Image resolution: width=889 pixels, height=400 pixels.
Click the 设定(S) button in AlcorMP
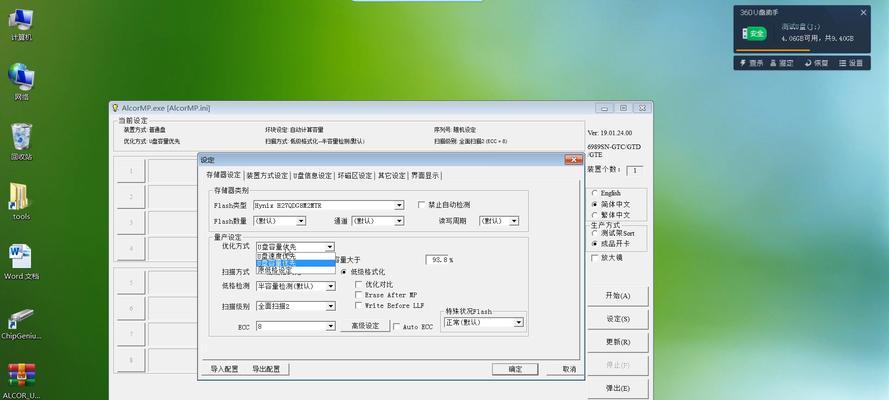(617, 319)
